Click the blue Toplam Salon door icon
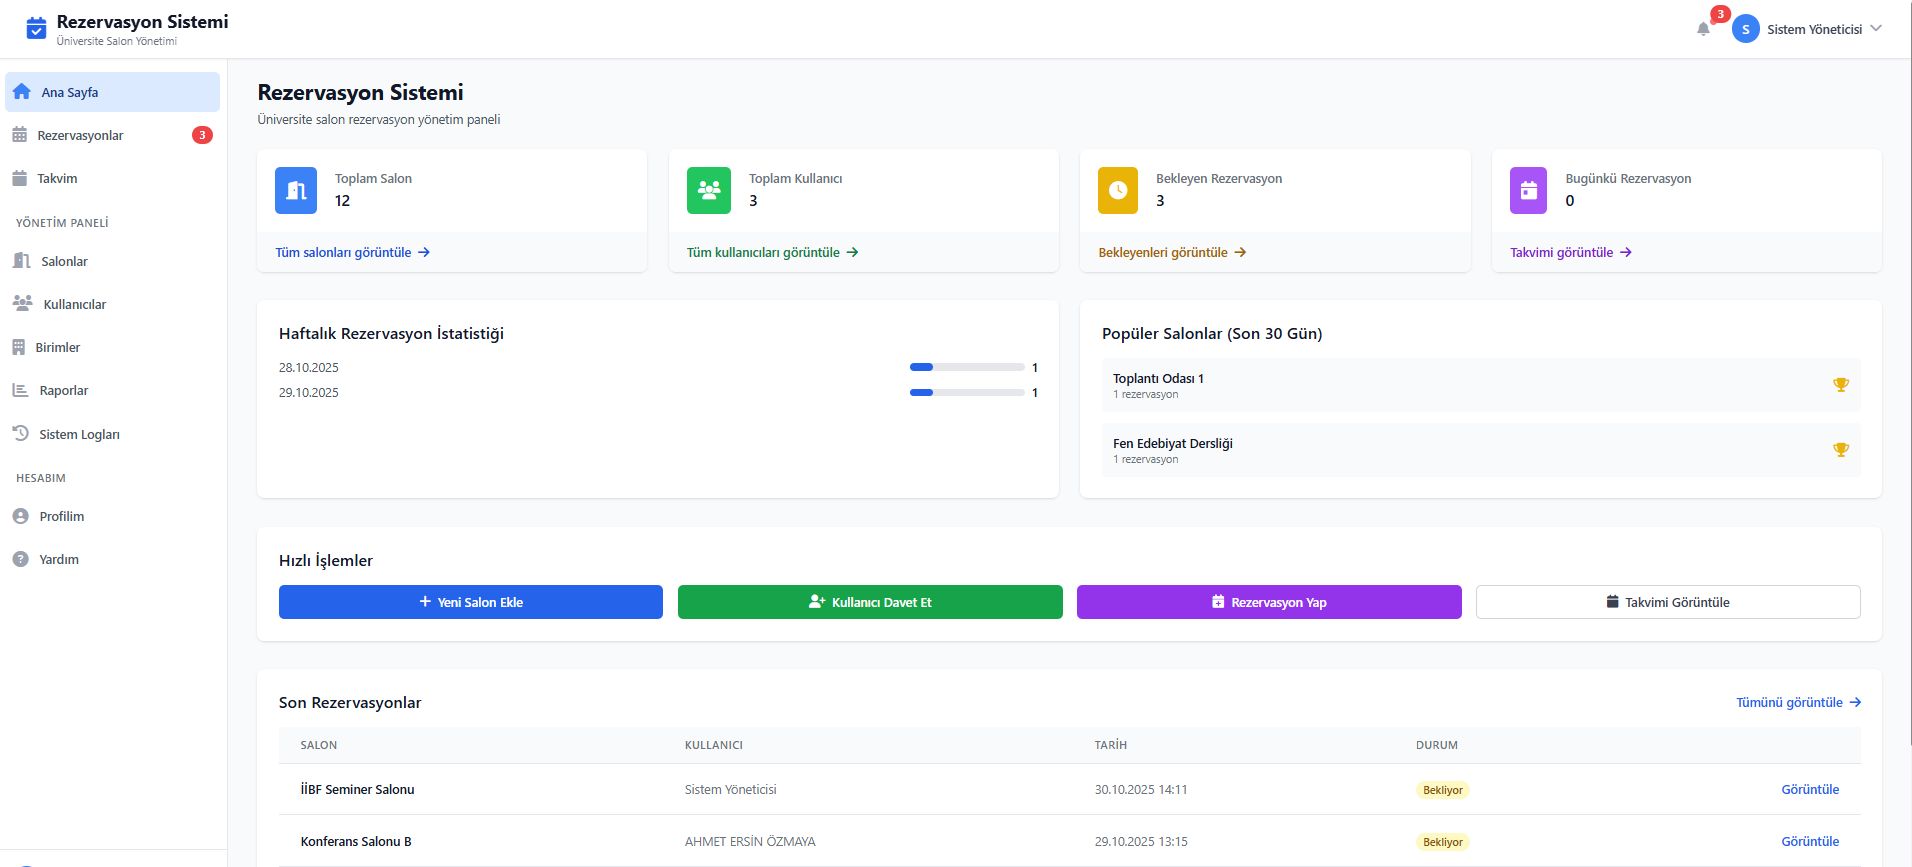The width and height of the screenshot is (1912, 867). (296, 190)
